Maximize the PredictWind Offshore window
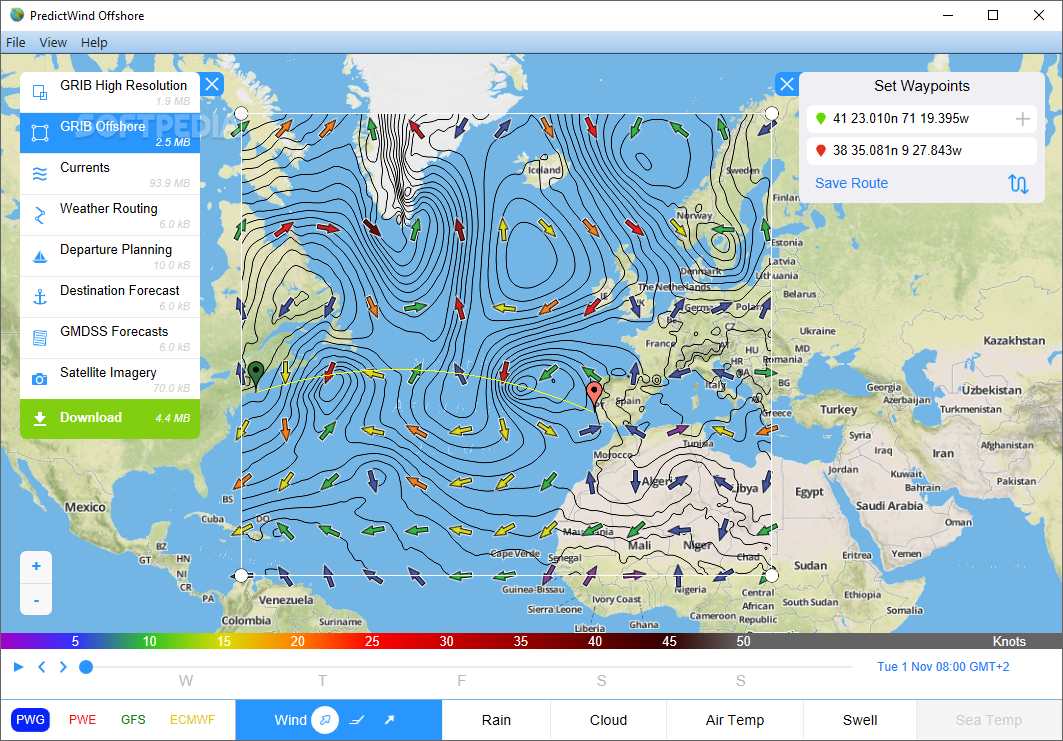Image resolution: width=1063 pixels, height=741 pixels. point(993,15)
